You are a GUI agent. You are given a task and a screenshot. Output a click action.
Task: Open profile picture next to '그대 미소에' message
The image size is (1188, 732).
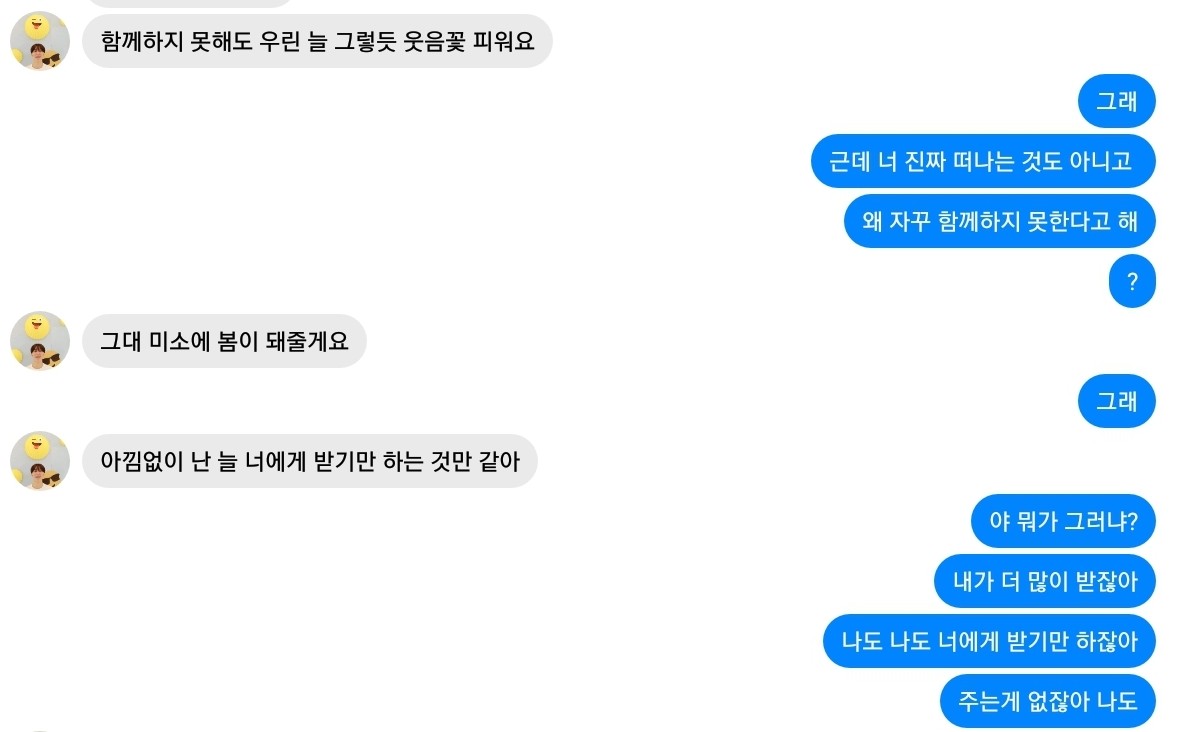pyautogui.click(x=40, y=342)
